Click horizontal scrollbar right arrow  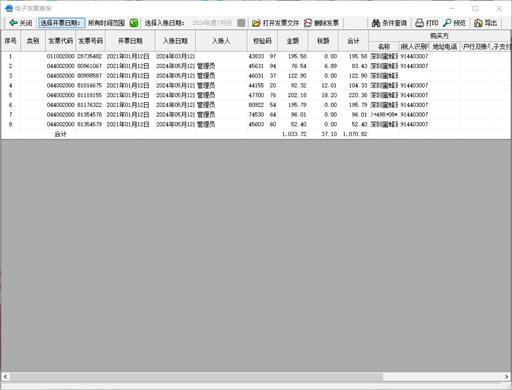(x=506, y=376)
